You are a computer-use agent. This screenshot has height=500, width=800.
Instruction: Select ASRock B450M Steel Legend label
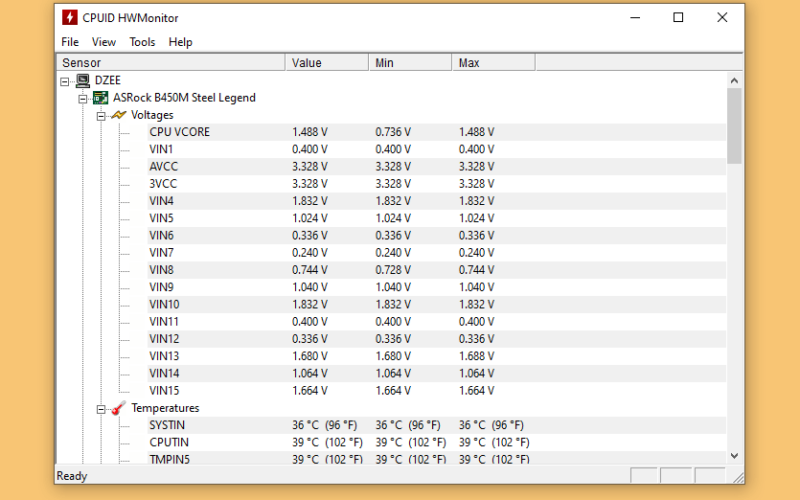pyautogui.click(x=184, y=97)
